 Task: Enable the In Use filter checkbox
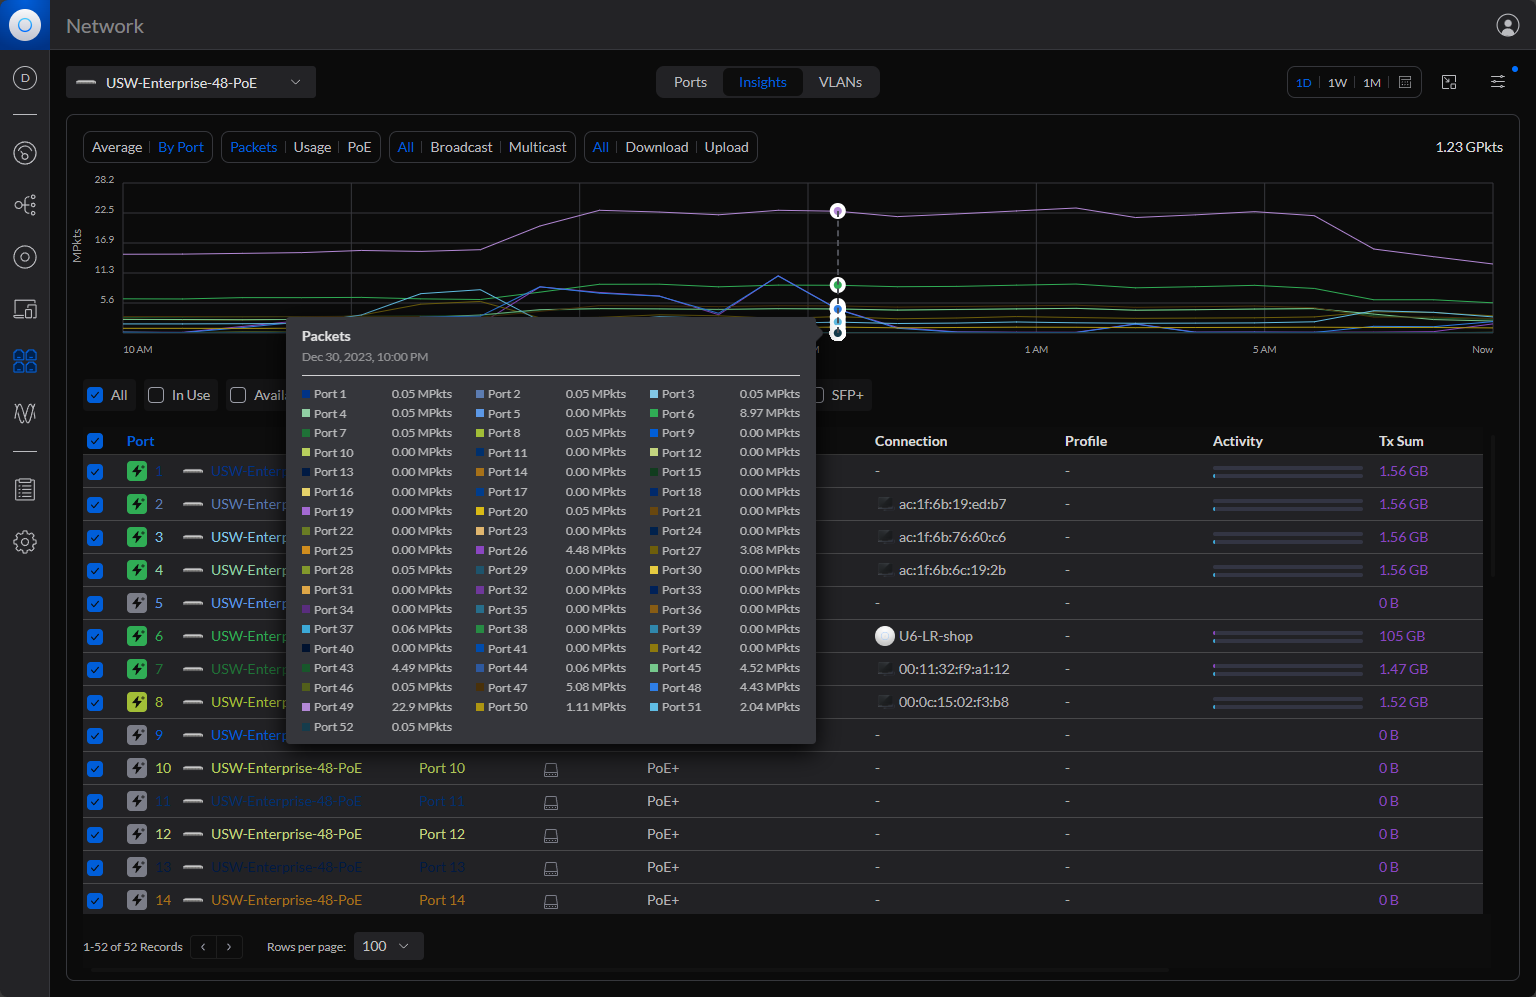156,395
